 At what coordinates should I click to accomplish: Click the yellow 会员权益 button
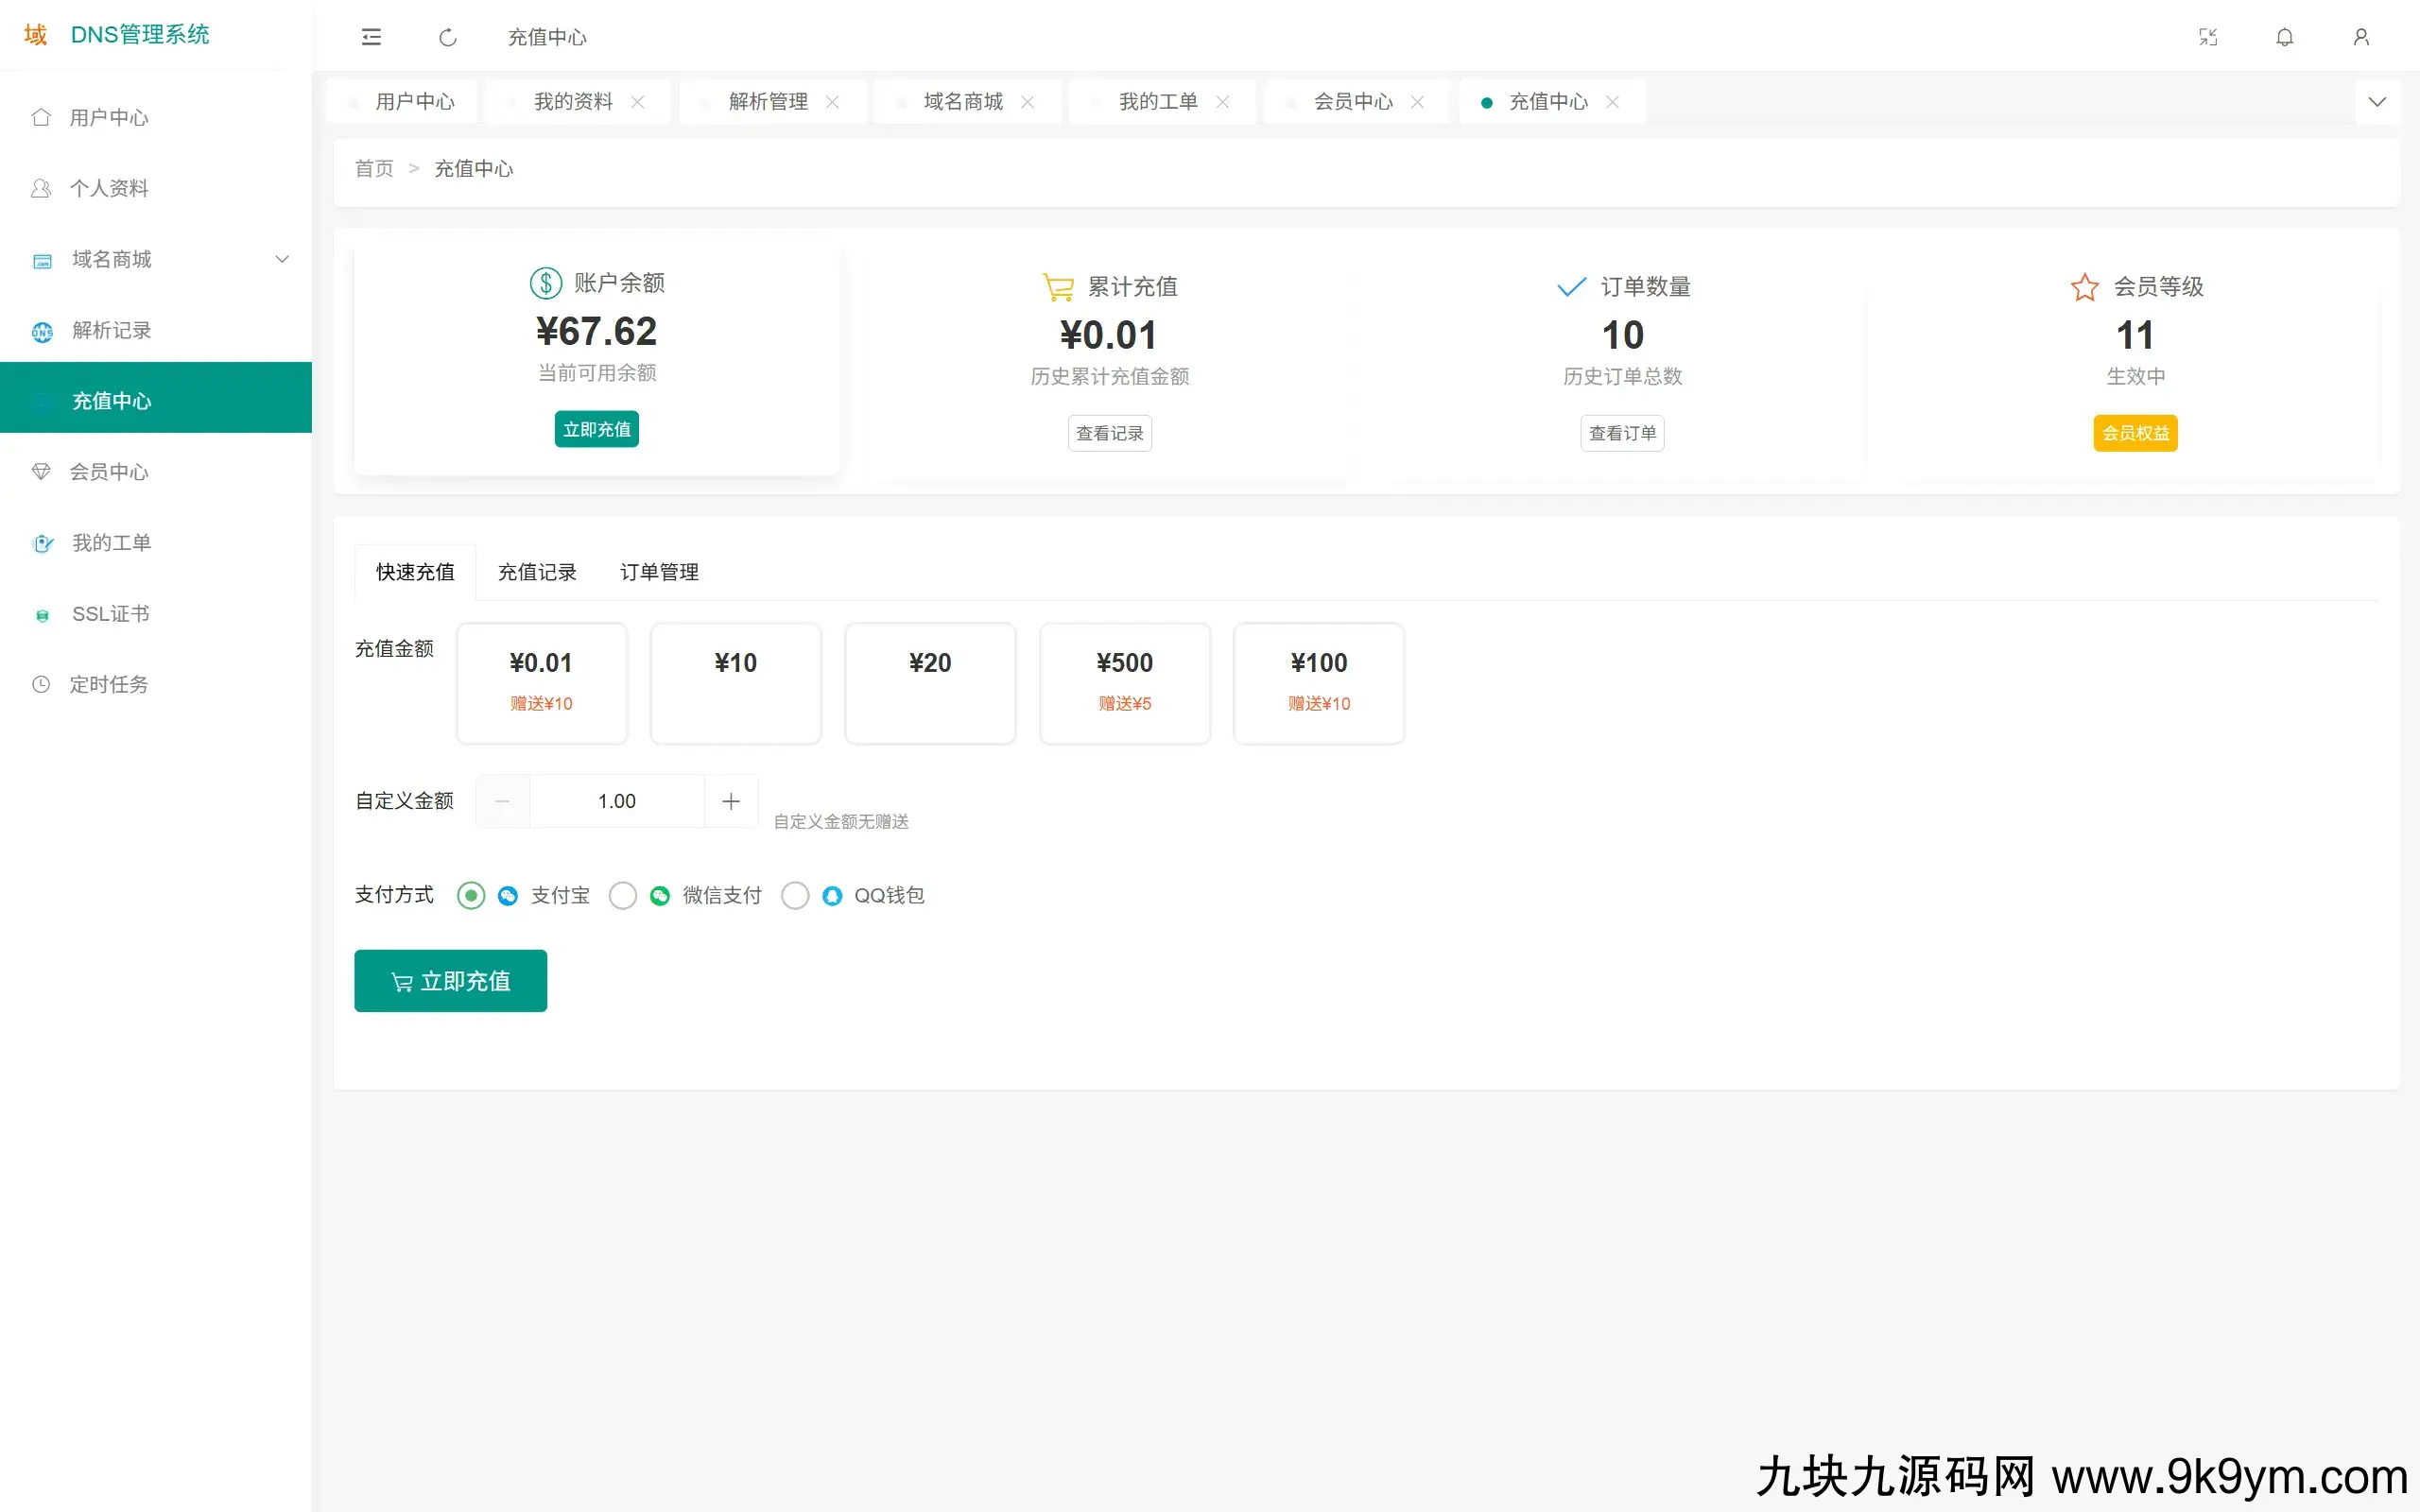[x=2135, y=433]
